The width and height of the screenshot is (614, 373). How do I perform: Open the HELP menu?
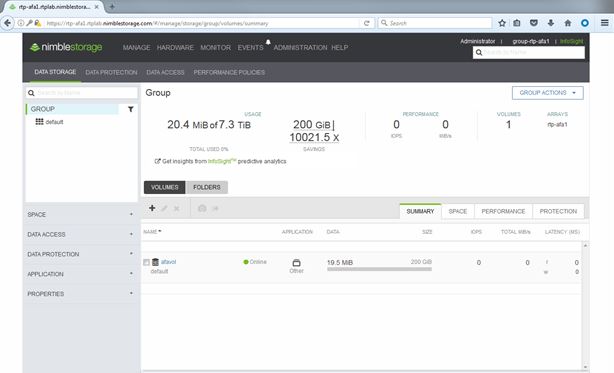340,47
